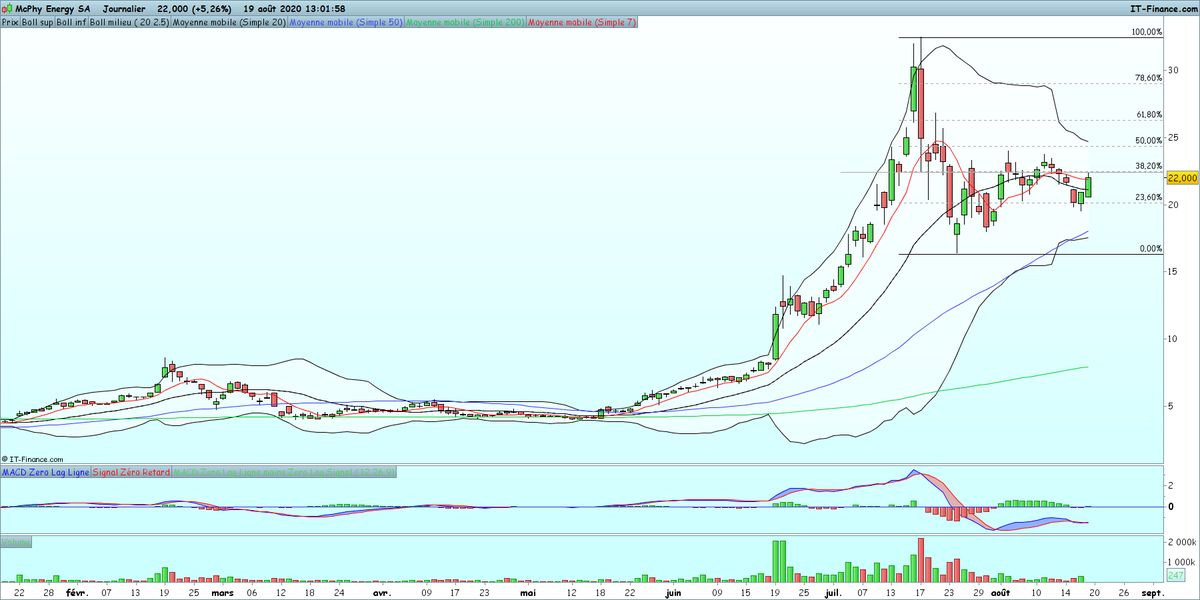Click the yellow 22,000 current price tag
Screen dimensions: 1200x600
1182,177
